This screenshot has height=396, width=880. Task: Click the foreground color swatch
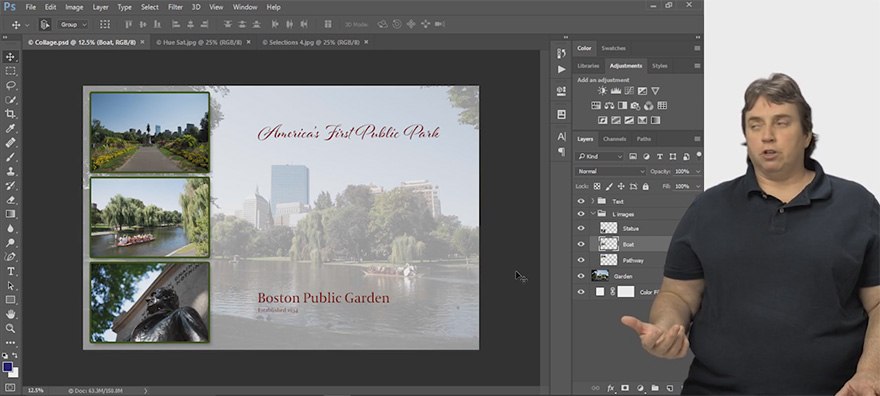tap(8, 367)
